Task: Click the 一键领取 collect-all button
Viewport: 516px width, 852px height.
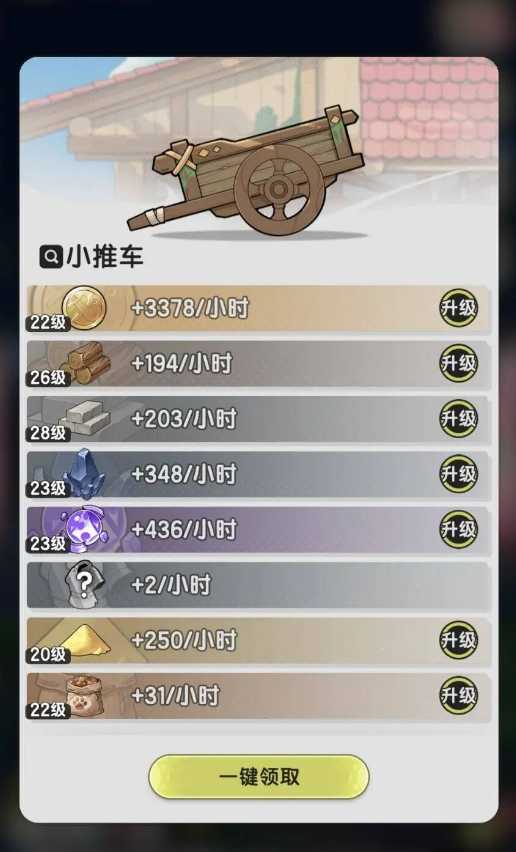Action: point(259,776)
